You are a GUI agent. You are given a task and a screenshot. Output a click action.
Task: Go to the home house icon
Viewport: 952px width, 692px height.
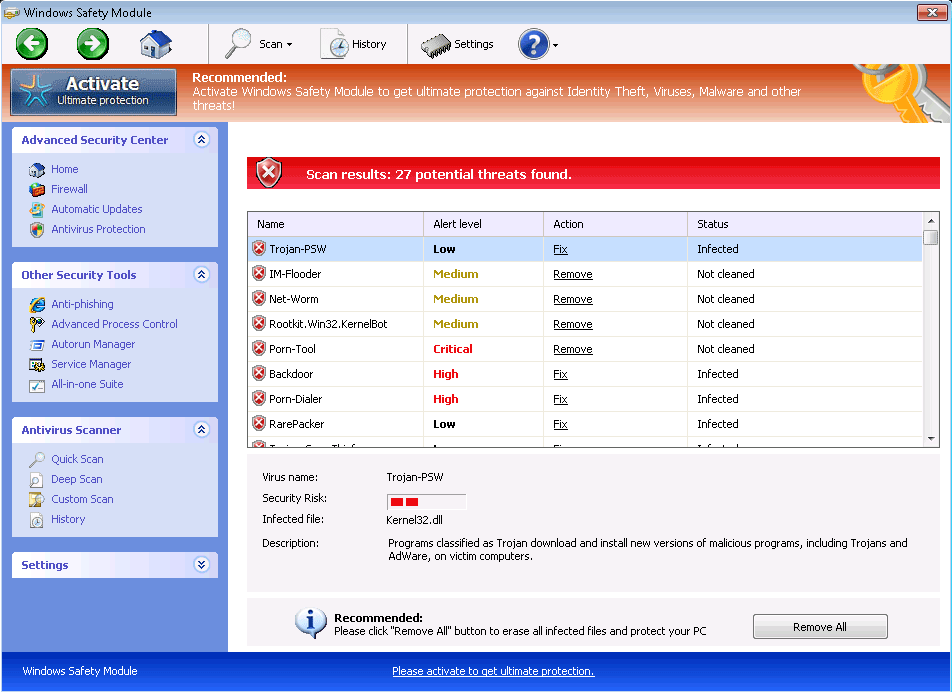[156, 44]
